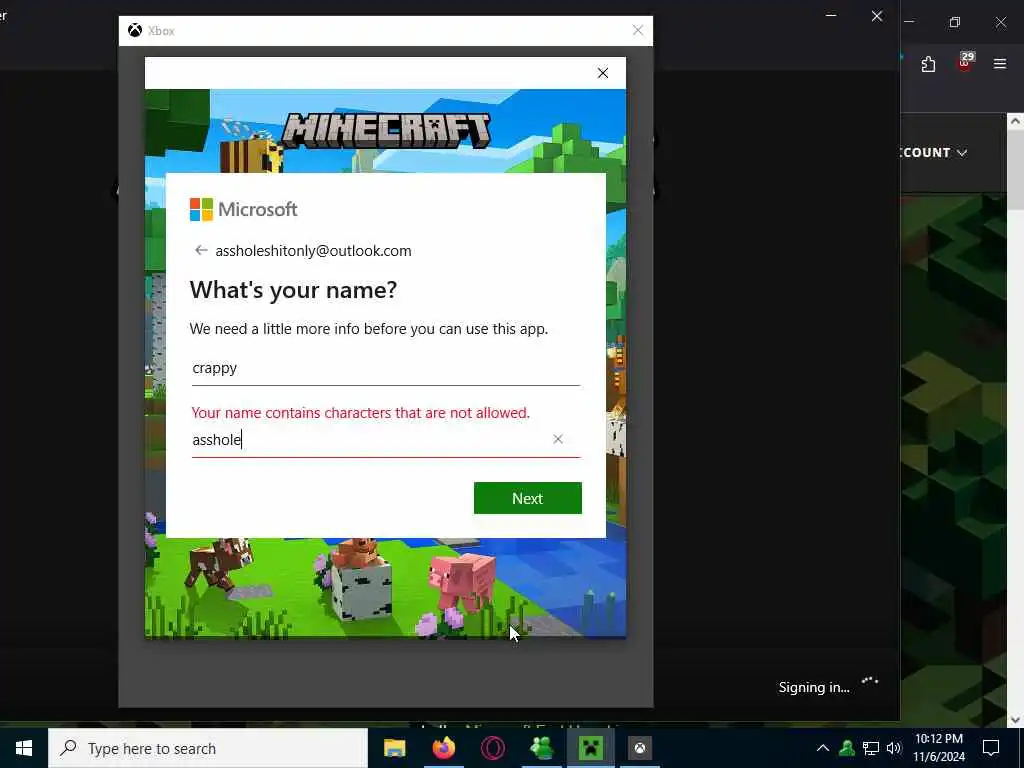This screenshot has height=768, width=1024.
Task: Close the Minecraft Launcher window
Action: 877,16
